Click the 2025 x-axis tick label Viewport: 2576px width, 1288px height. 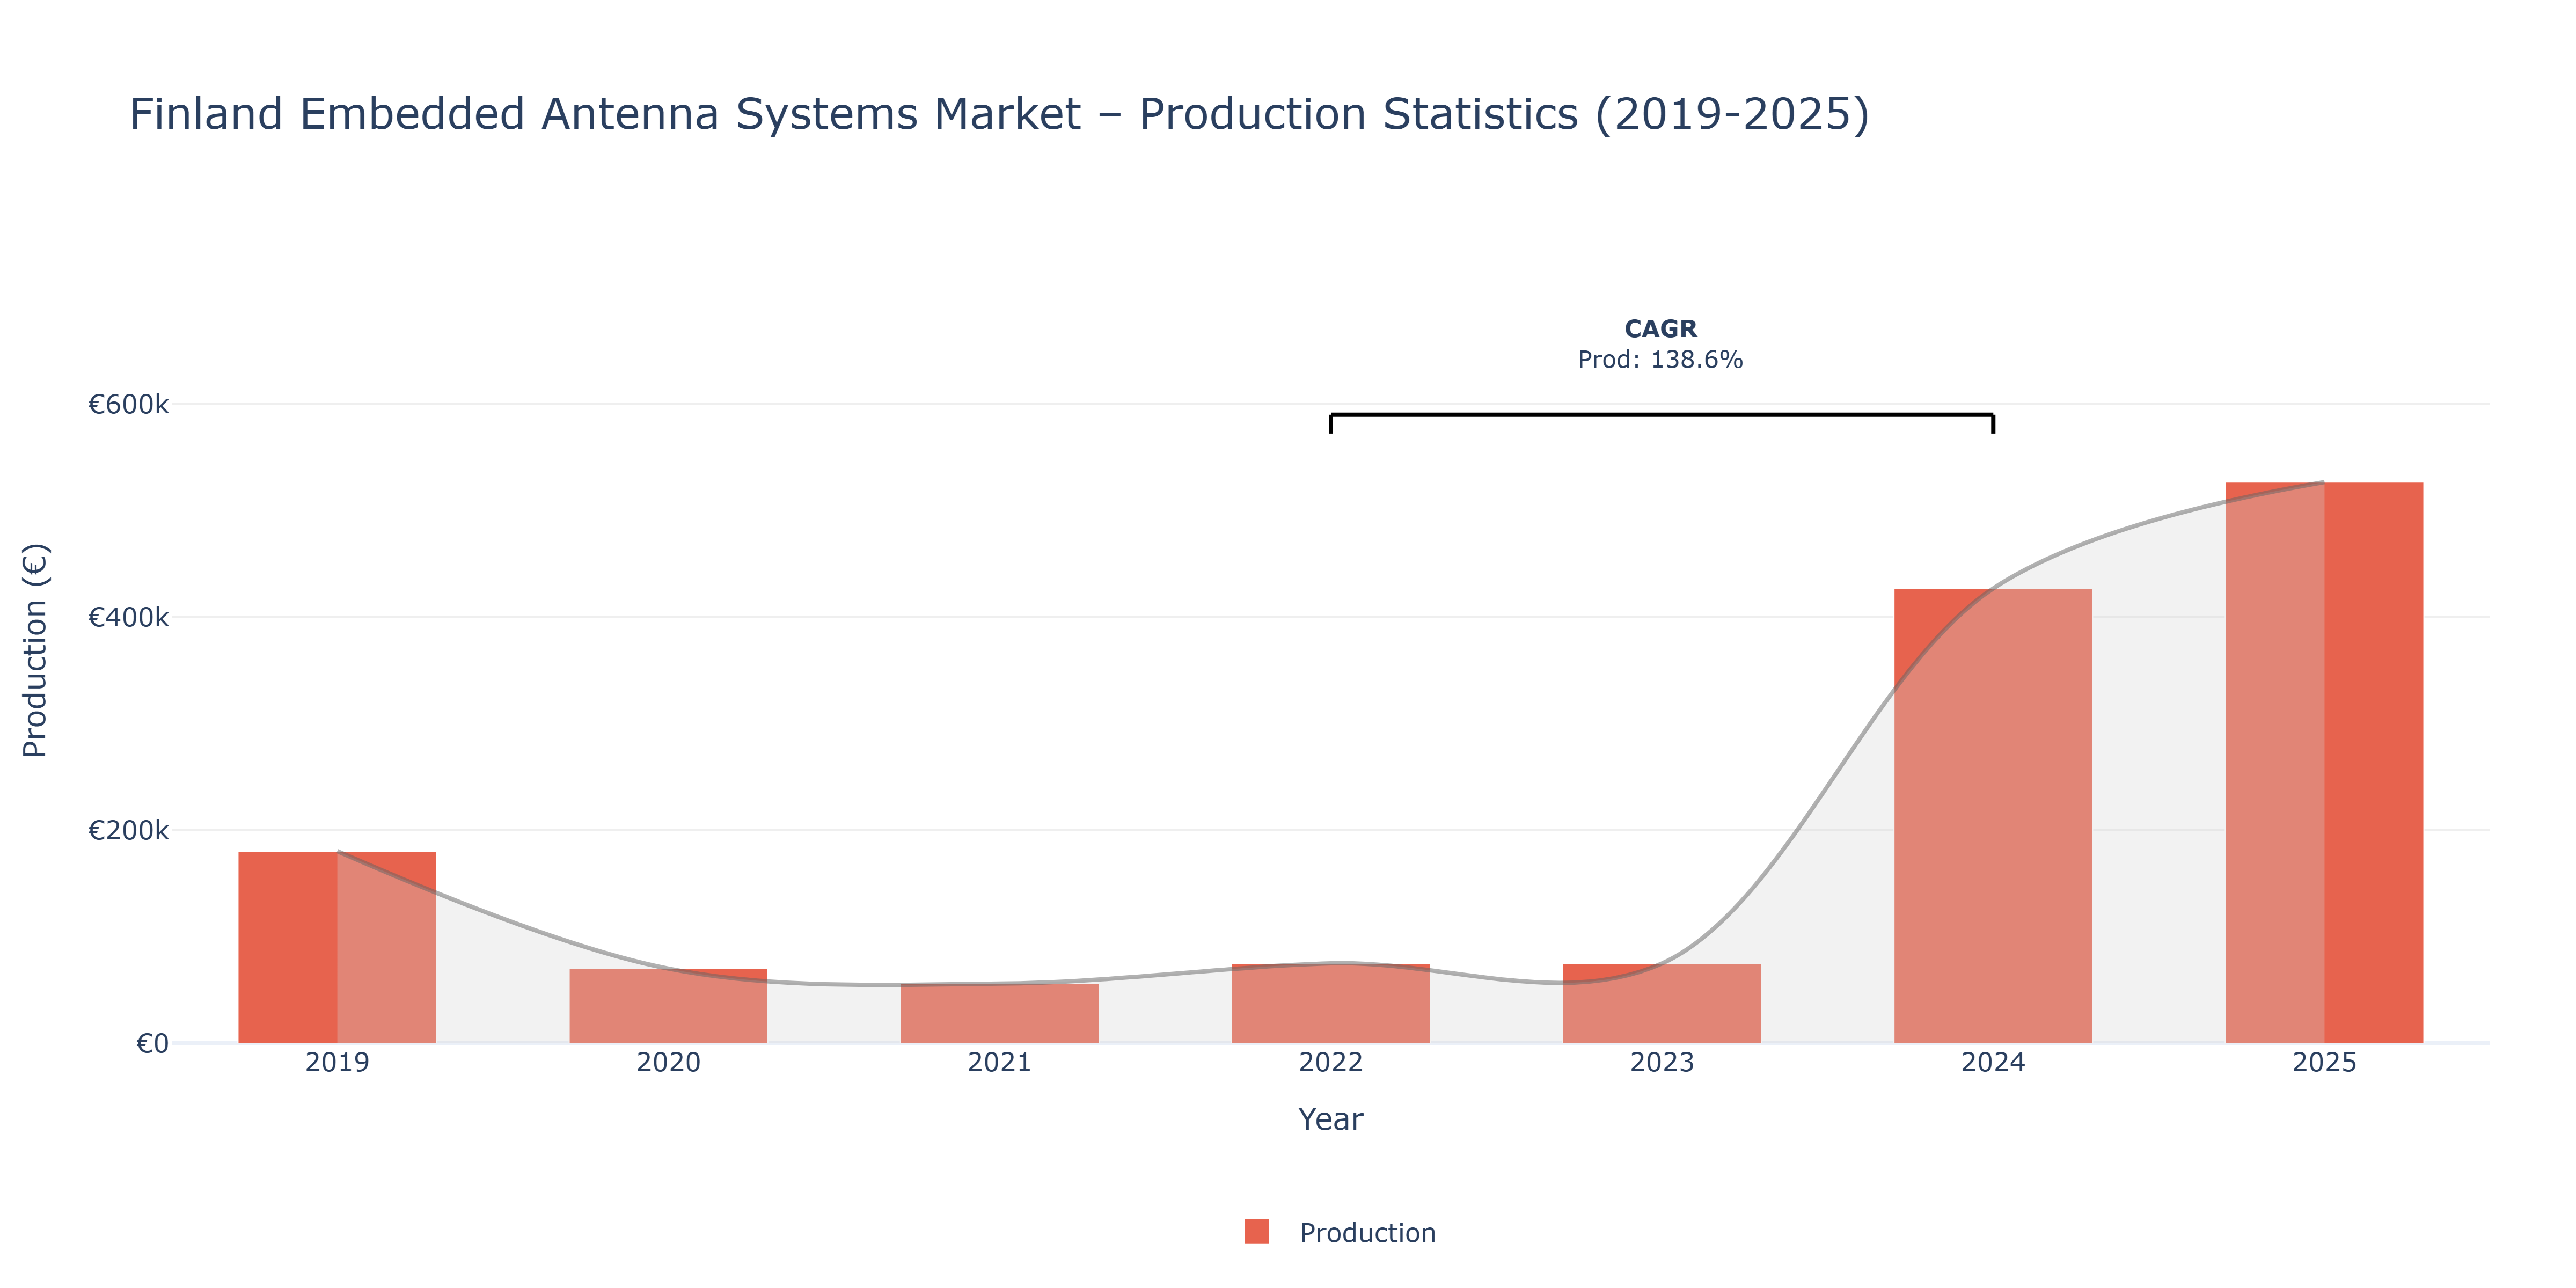click(x=2324, y=1062)
